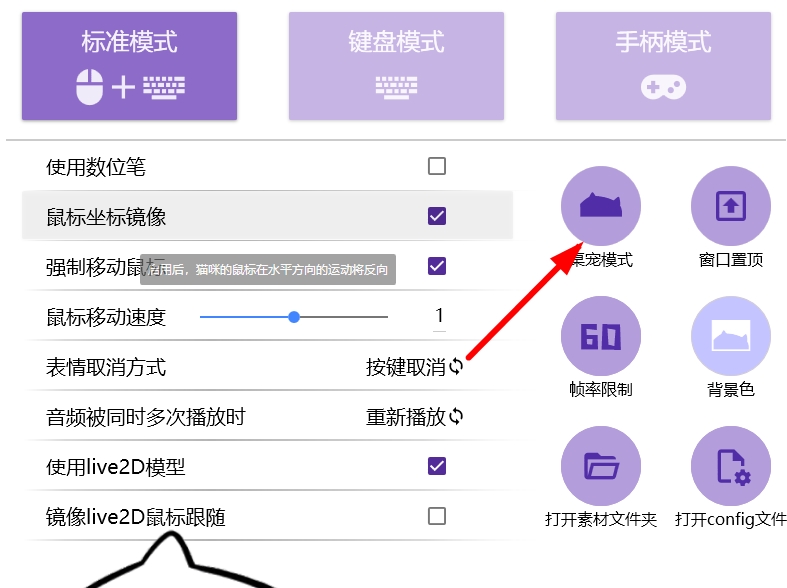Select the 手柄模式 gamepad mode tab
This screenshot has height=588, width=787.
coord(663,66)
